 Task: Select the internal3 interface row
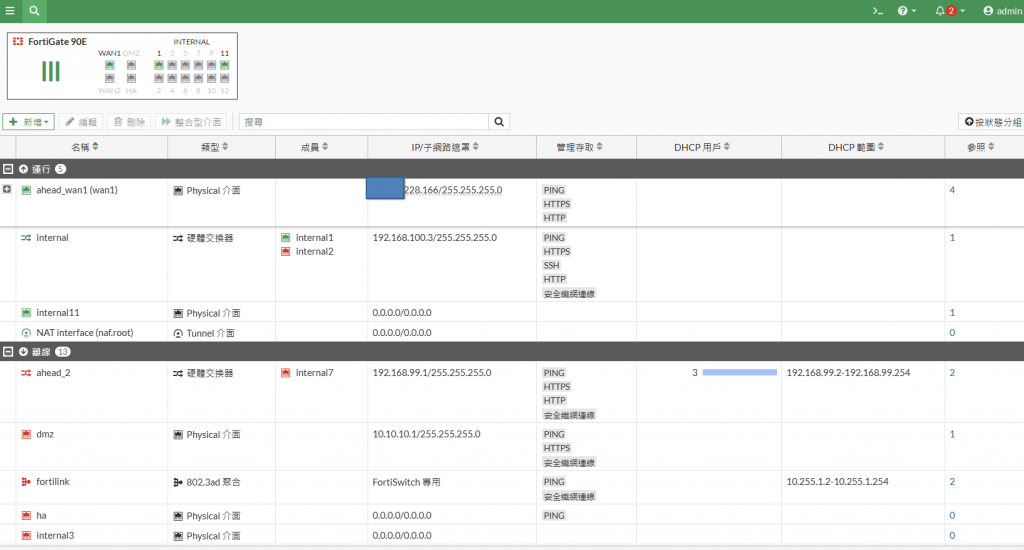pos(512,535)
